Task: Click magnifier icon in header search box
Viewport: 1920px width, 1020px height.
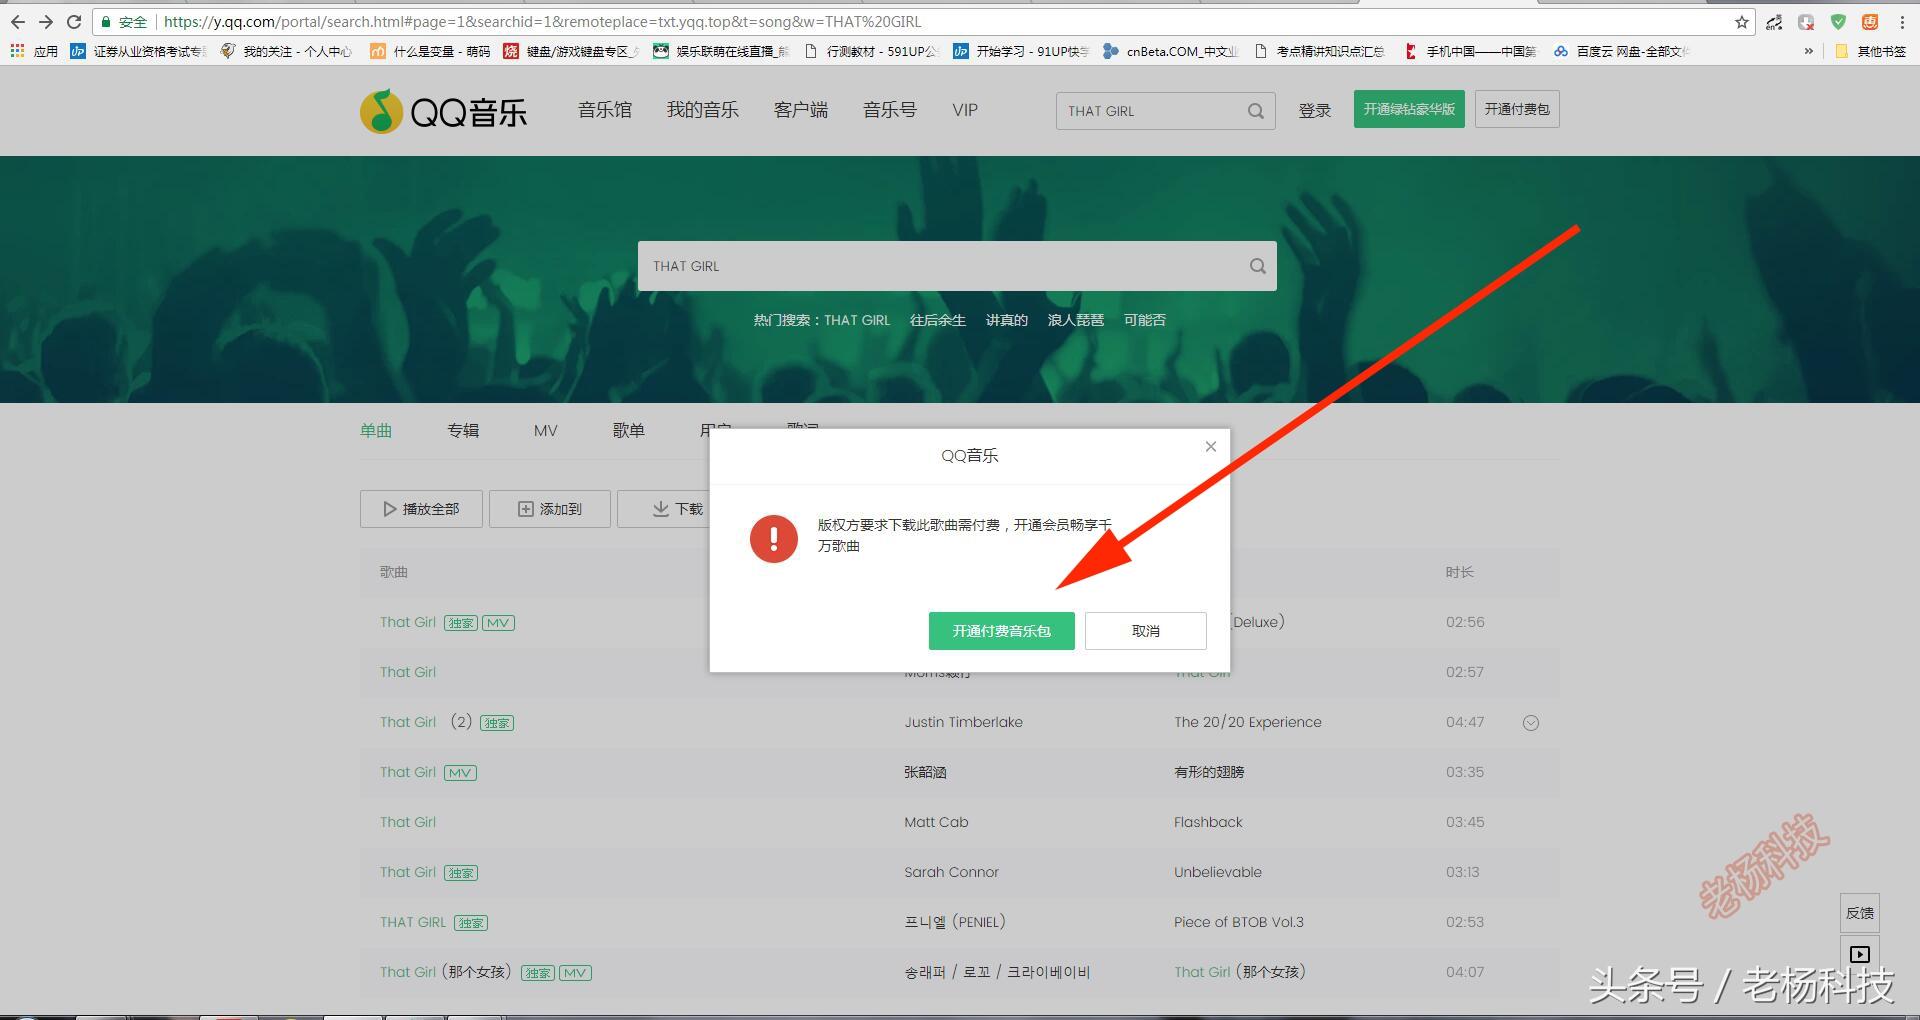Action: tap(1255, 110)
